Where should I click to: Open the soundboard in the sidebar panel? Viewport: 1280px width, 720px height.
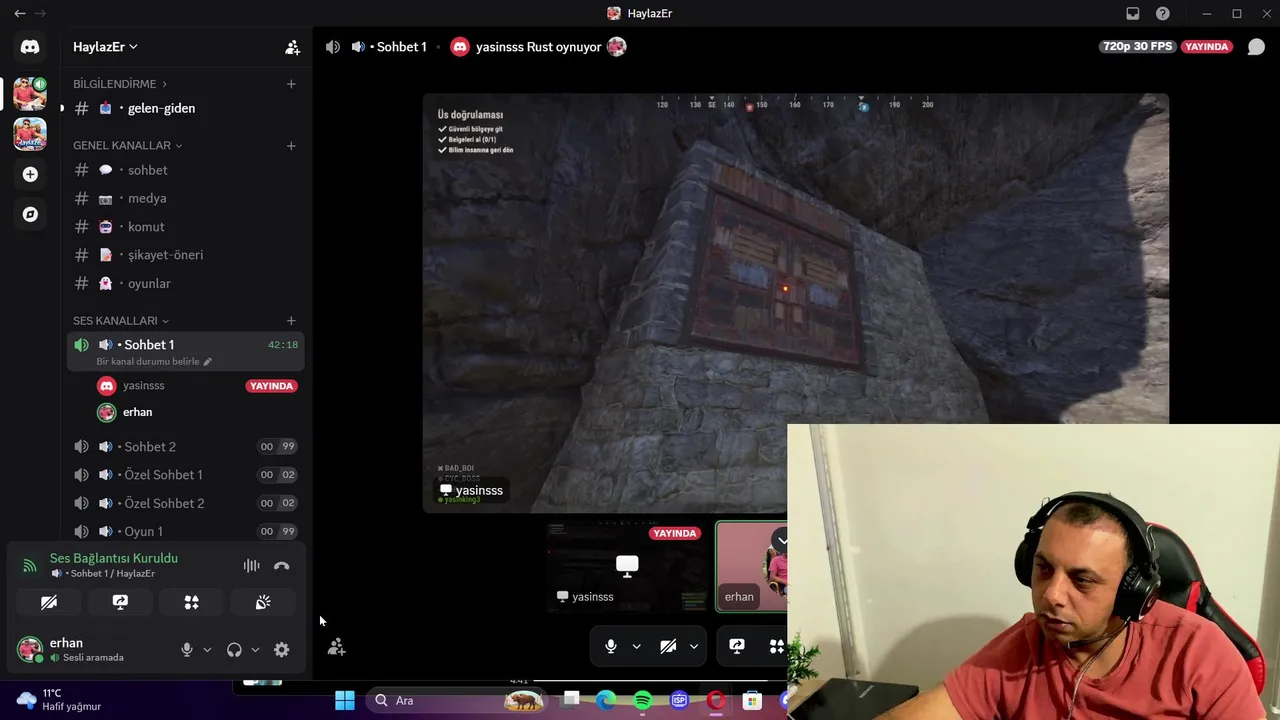click(x=263, y=602)
